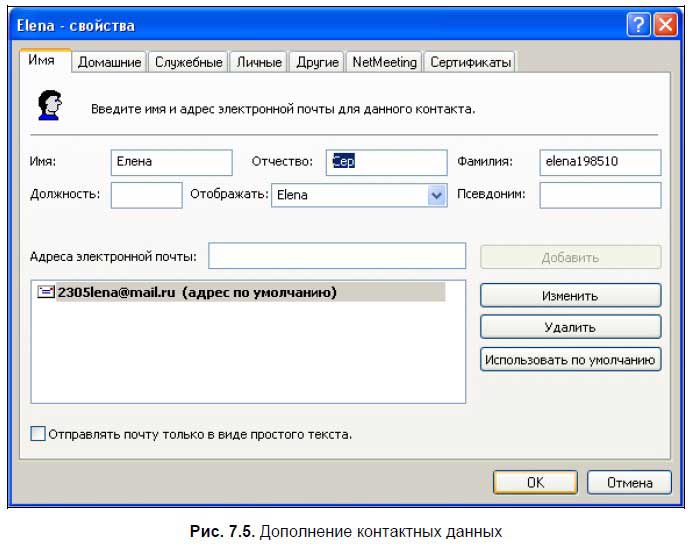Focus the Адреса электронной почты field

coord(336,257)
